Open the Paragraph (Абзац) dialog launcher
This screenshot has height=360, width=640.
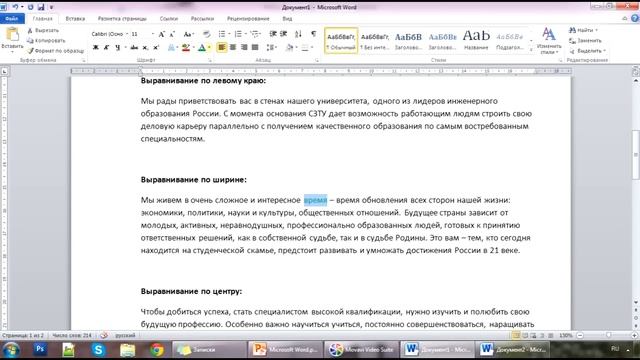pyautogui.click(x=317, y=60)
